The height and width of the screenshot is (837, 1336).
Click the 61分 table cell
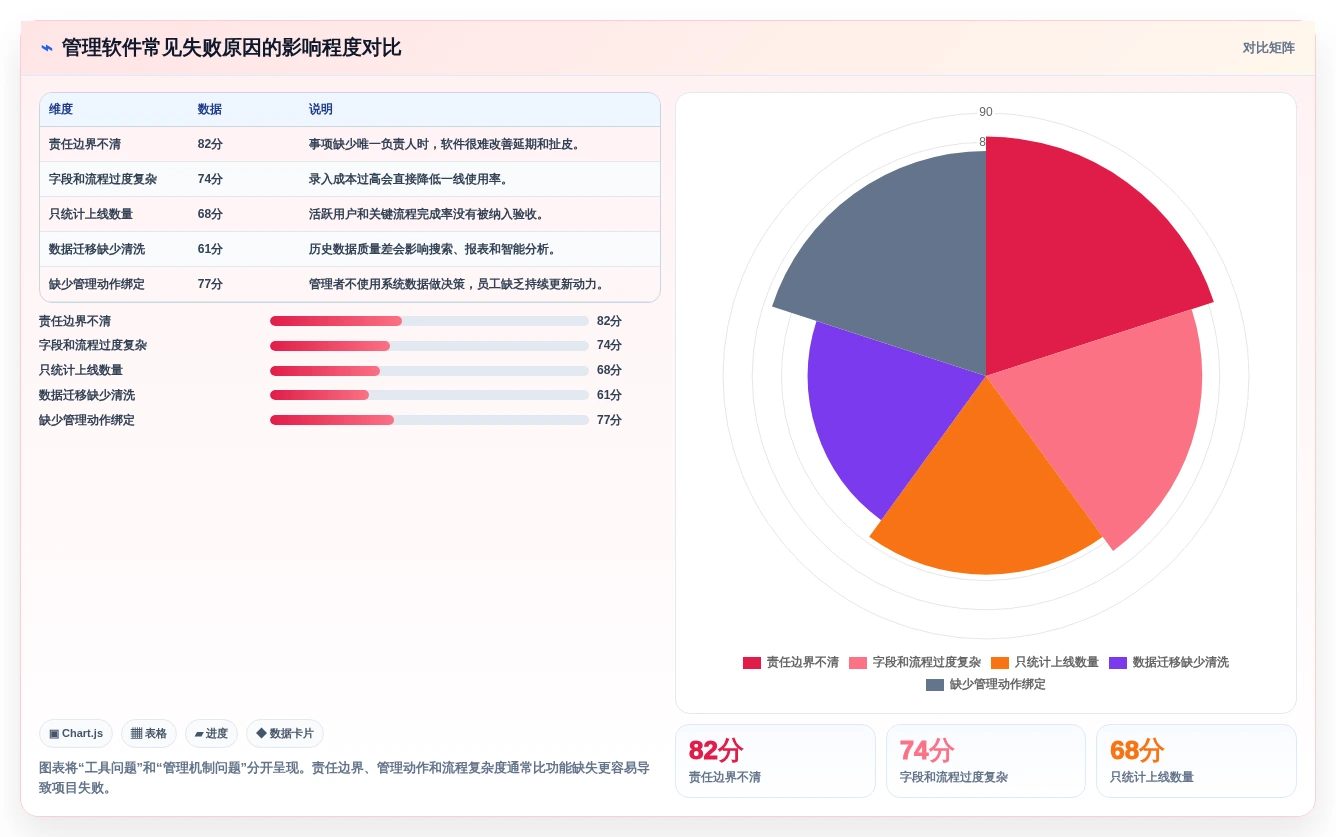[x=210, y=249]
